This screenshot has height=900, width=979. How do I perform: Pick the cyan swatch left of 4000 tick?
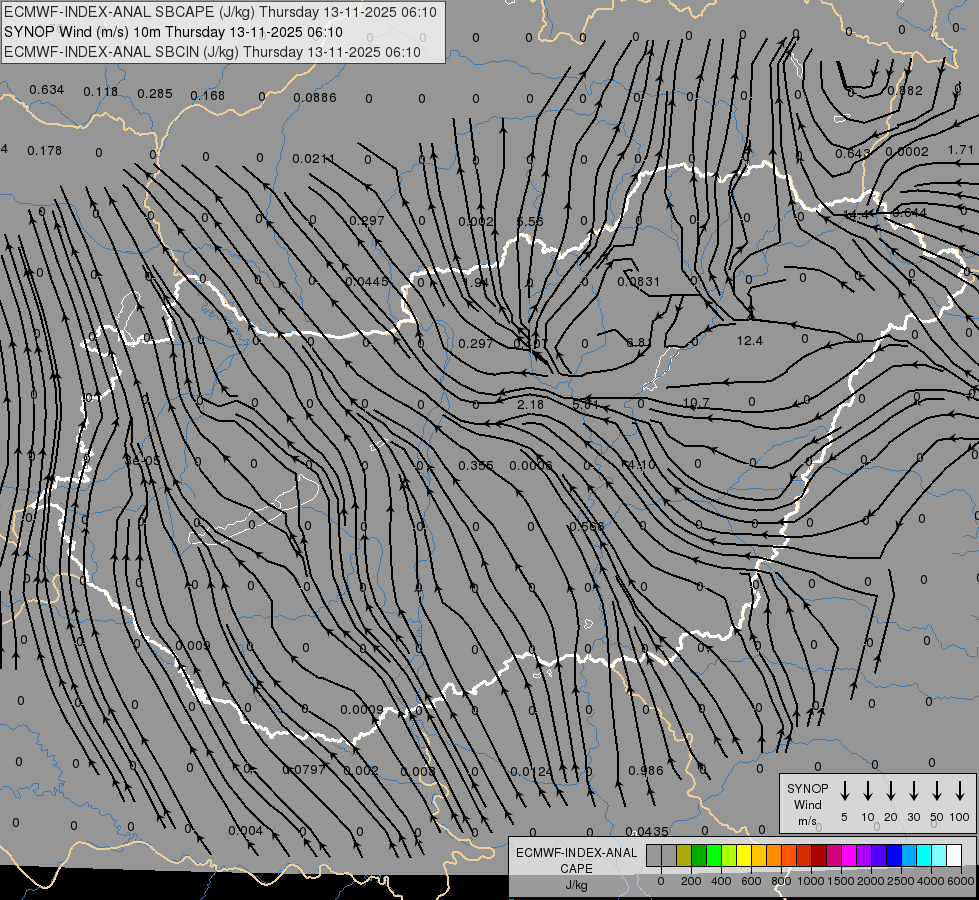(923, 855)
